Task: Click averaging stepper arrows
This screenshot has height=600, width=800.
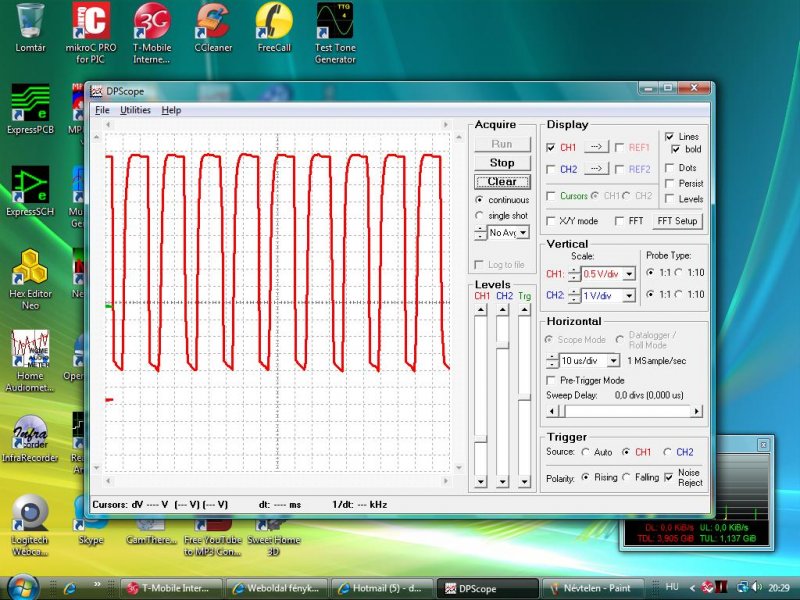Action: (481, 233)
